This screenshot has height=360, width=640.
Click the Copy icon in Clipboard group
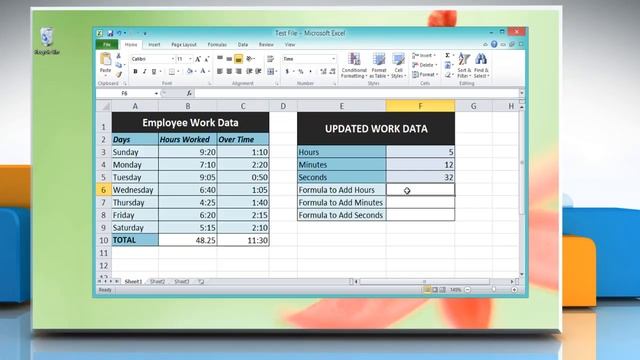point(118,65)
